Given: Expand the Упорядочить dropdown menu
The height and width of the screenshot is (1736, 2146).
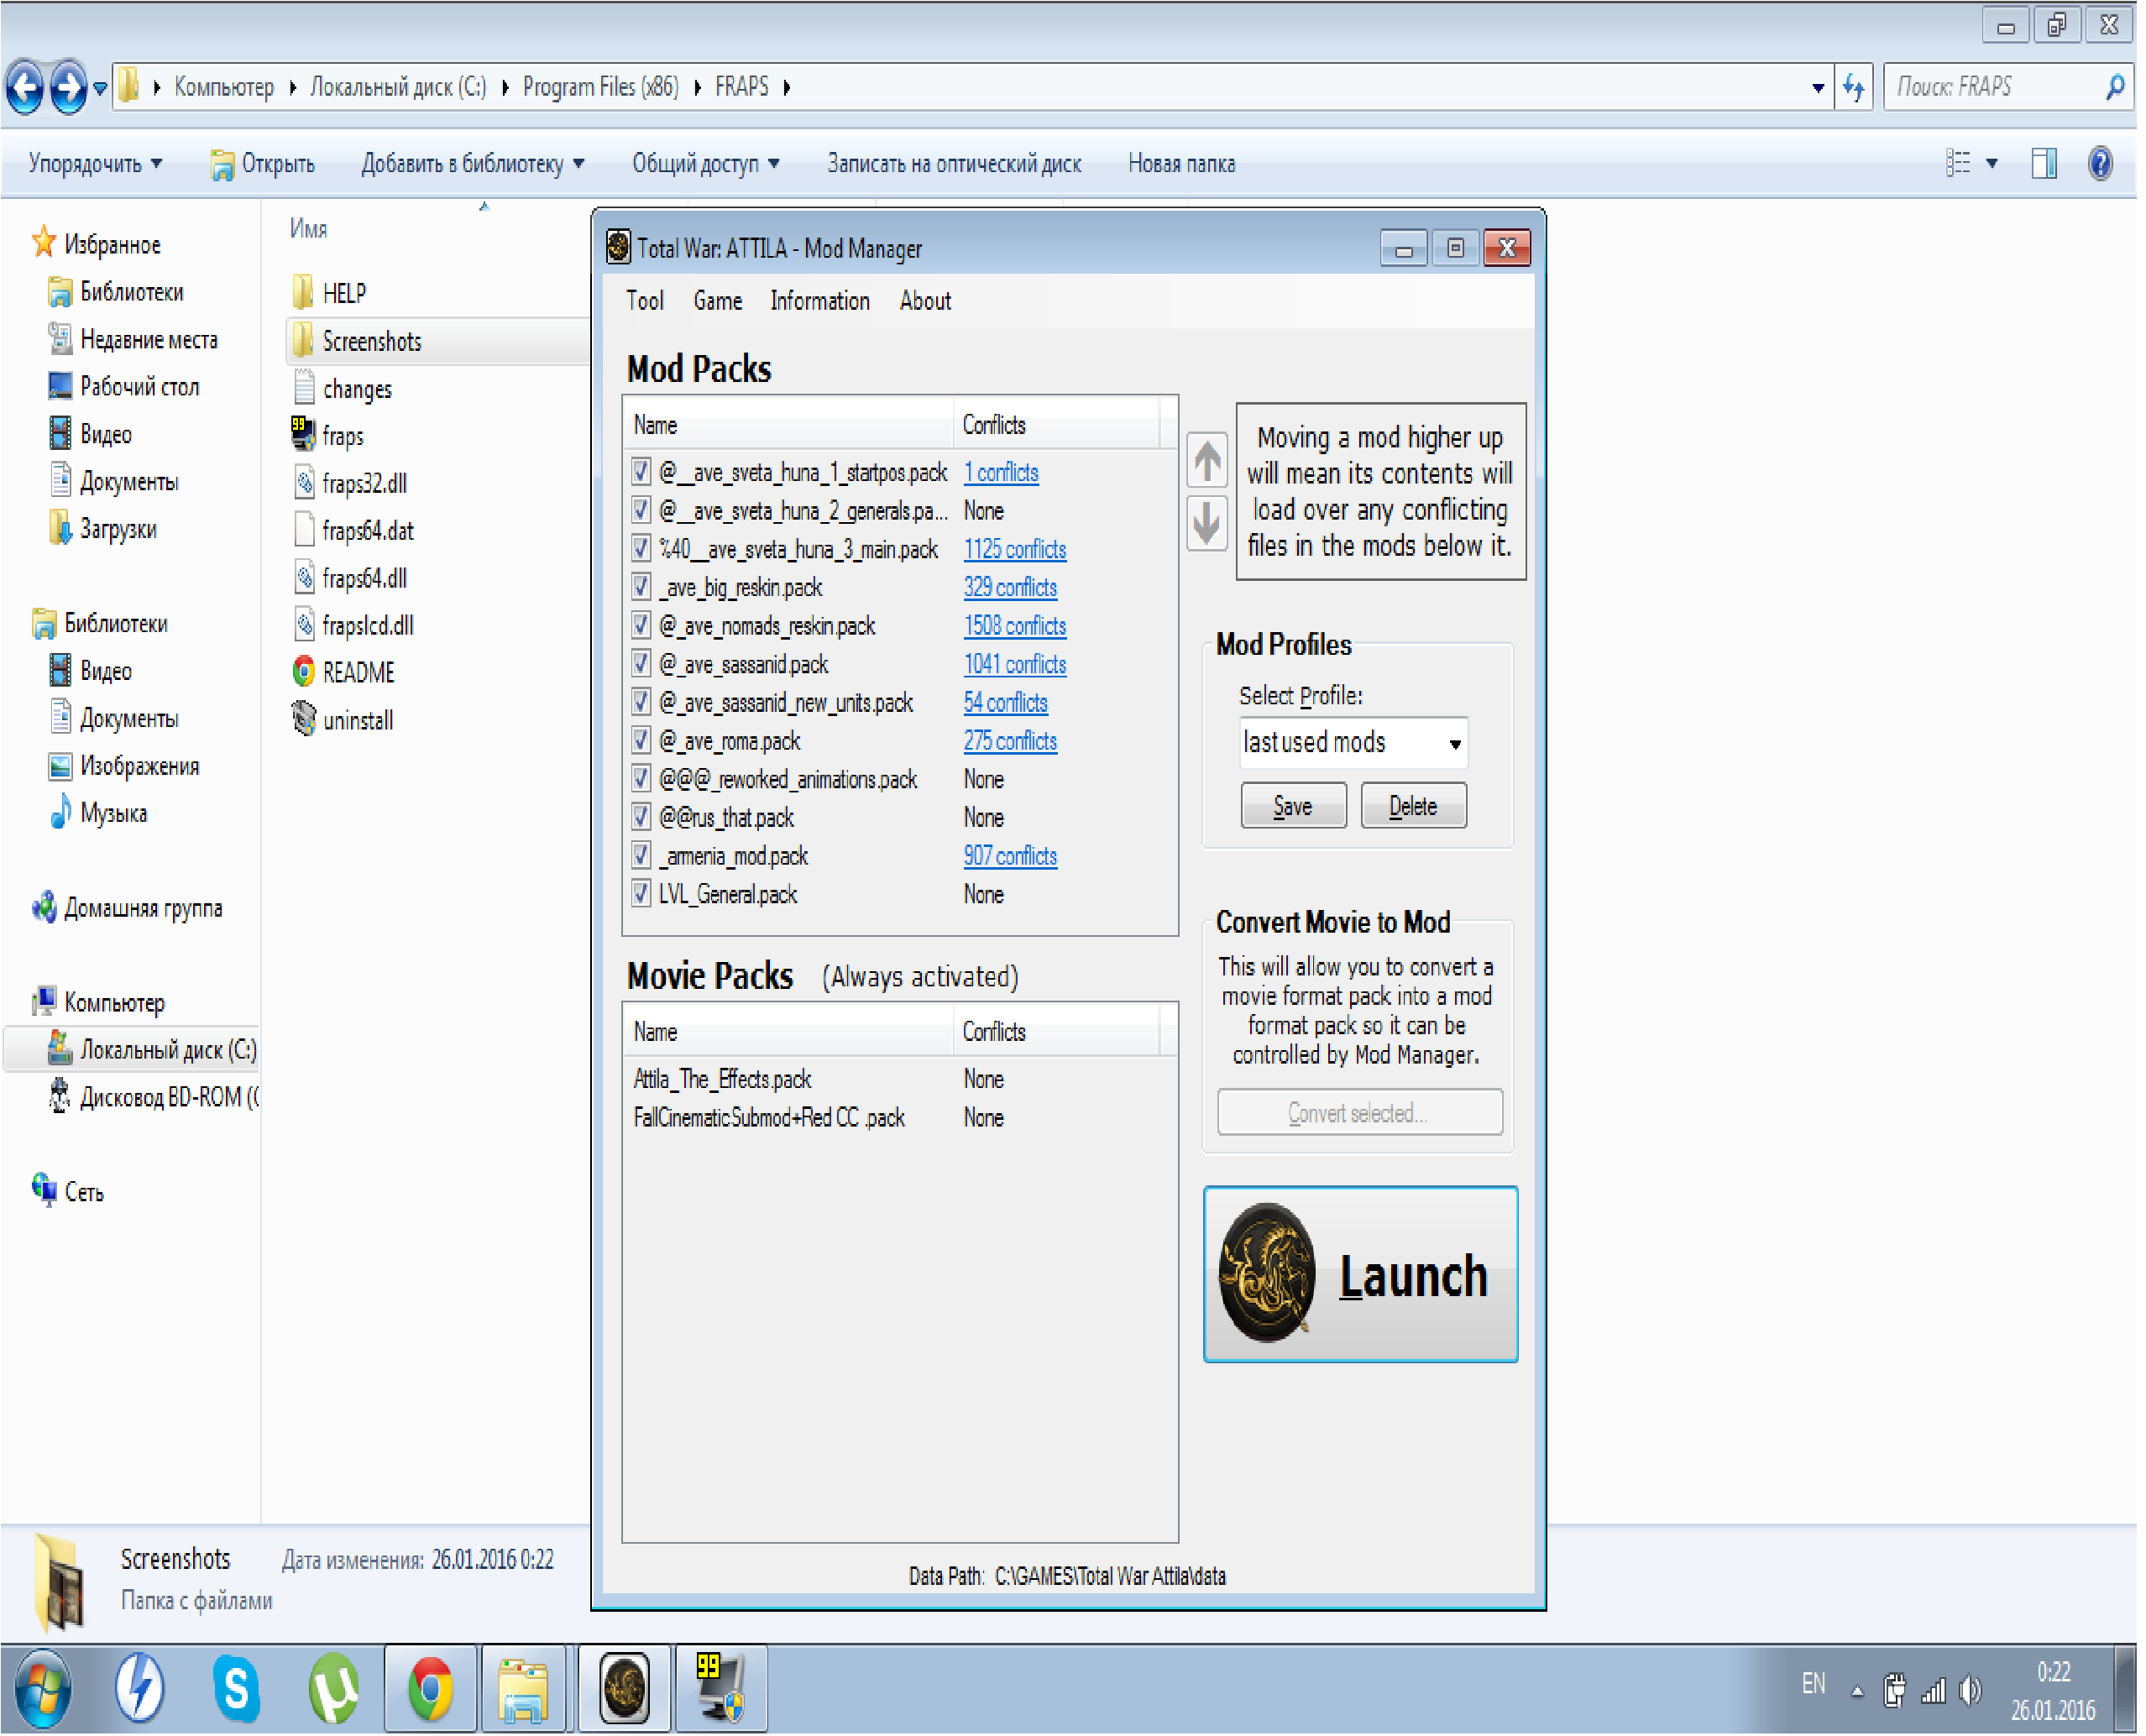Looking at the screenshot, I should (96, 164).
